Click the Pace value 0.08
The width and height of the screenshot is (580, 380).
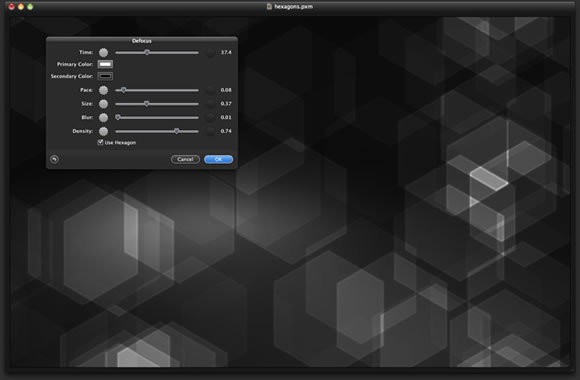pos(226,90)
